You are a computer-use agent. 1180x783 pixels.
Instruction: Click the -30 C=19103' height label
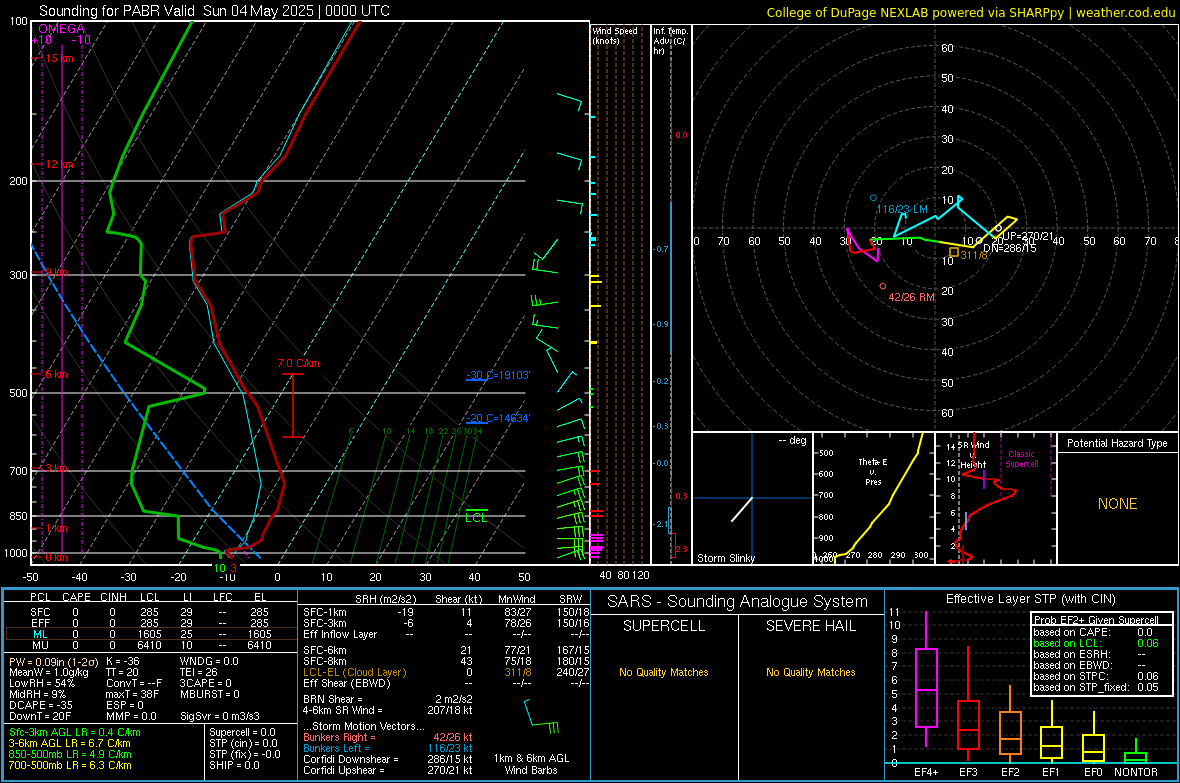coord(498,375)
